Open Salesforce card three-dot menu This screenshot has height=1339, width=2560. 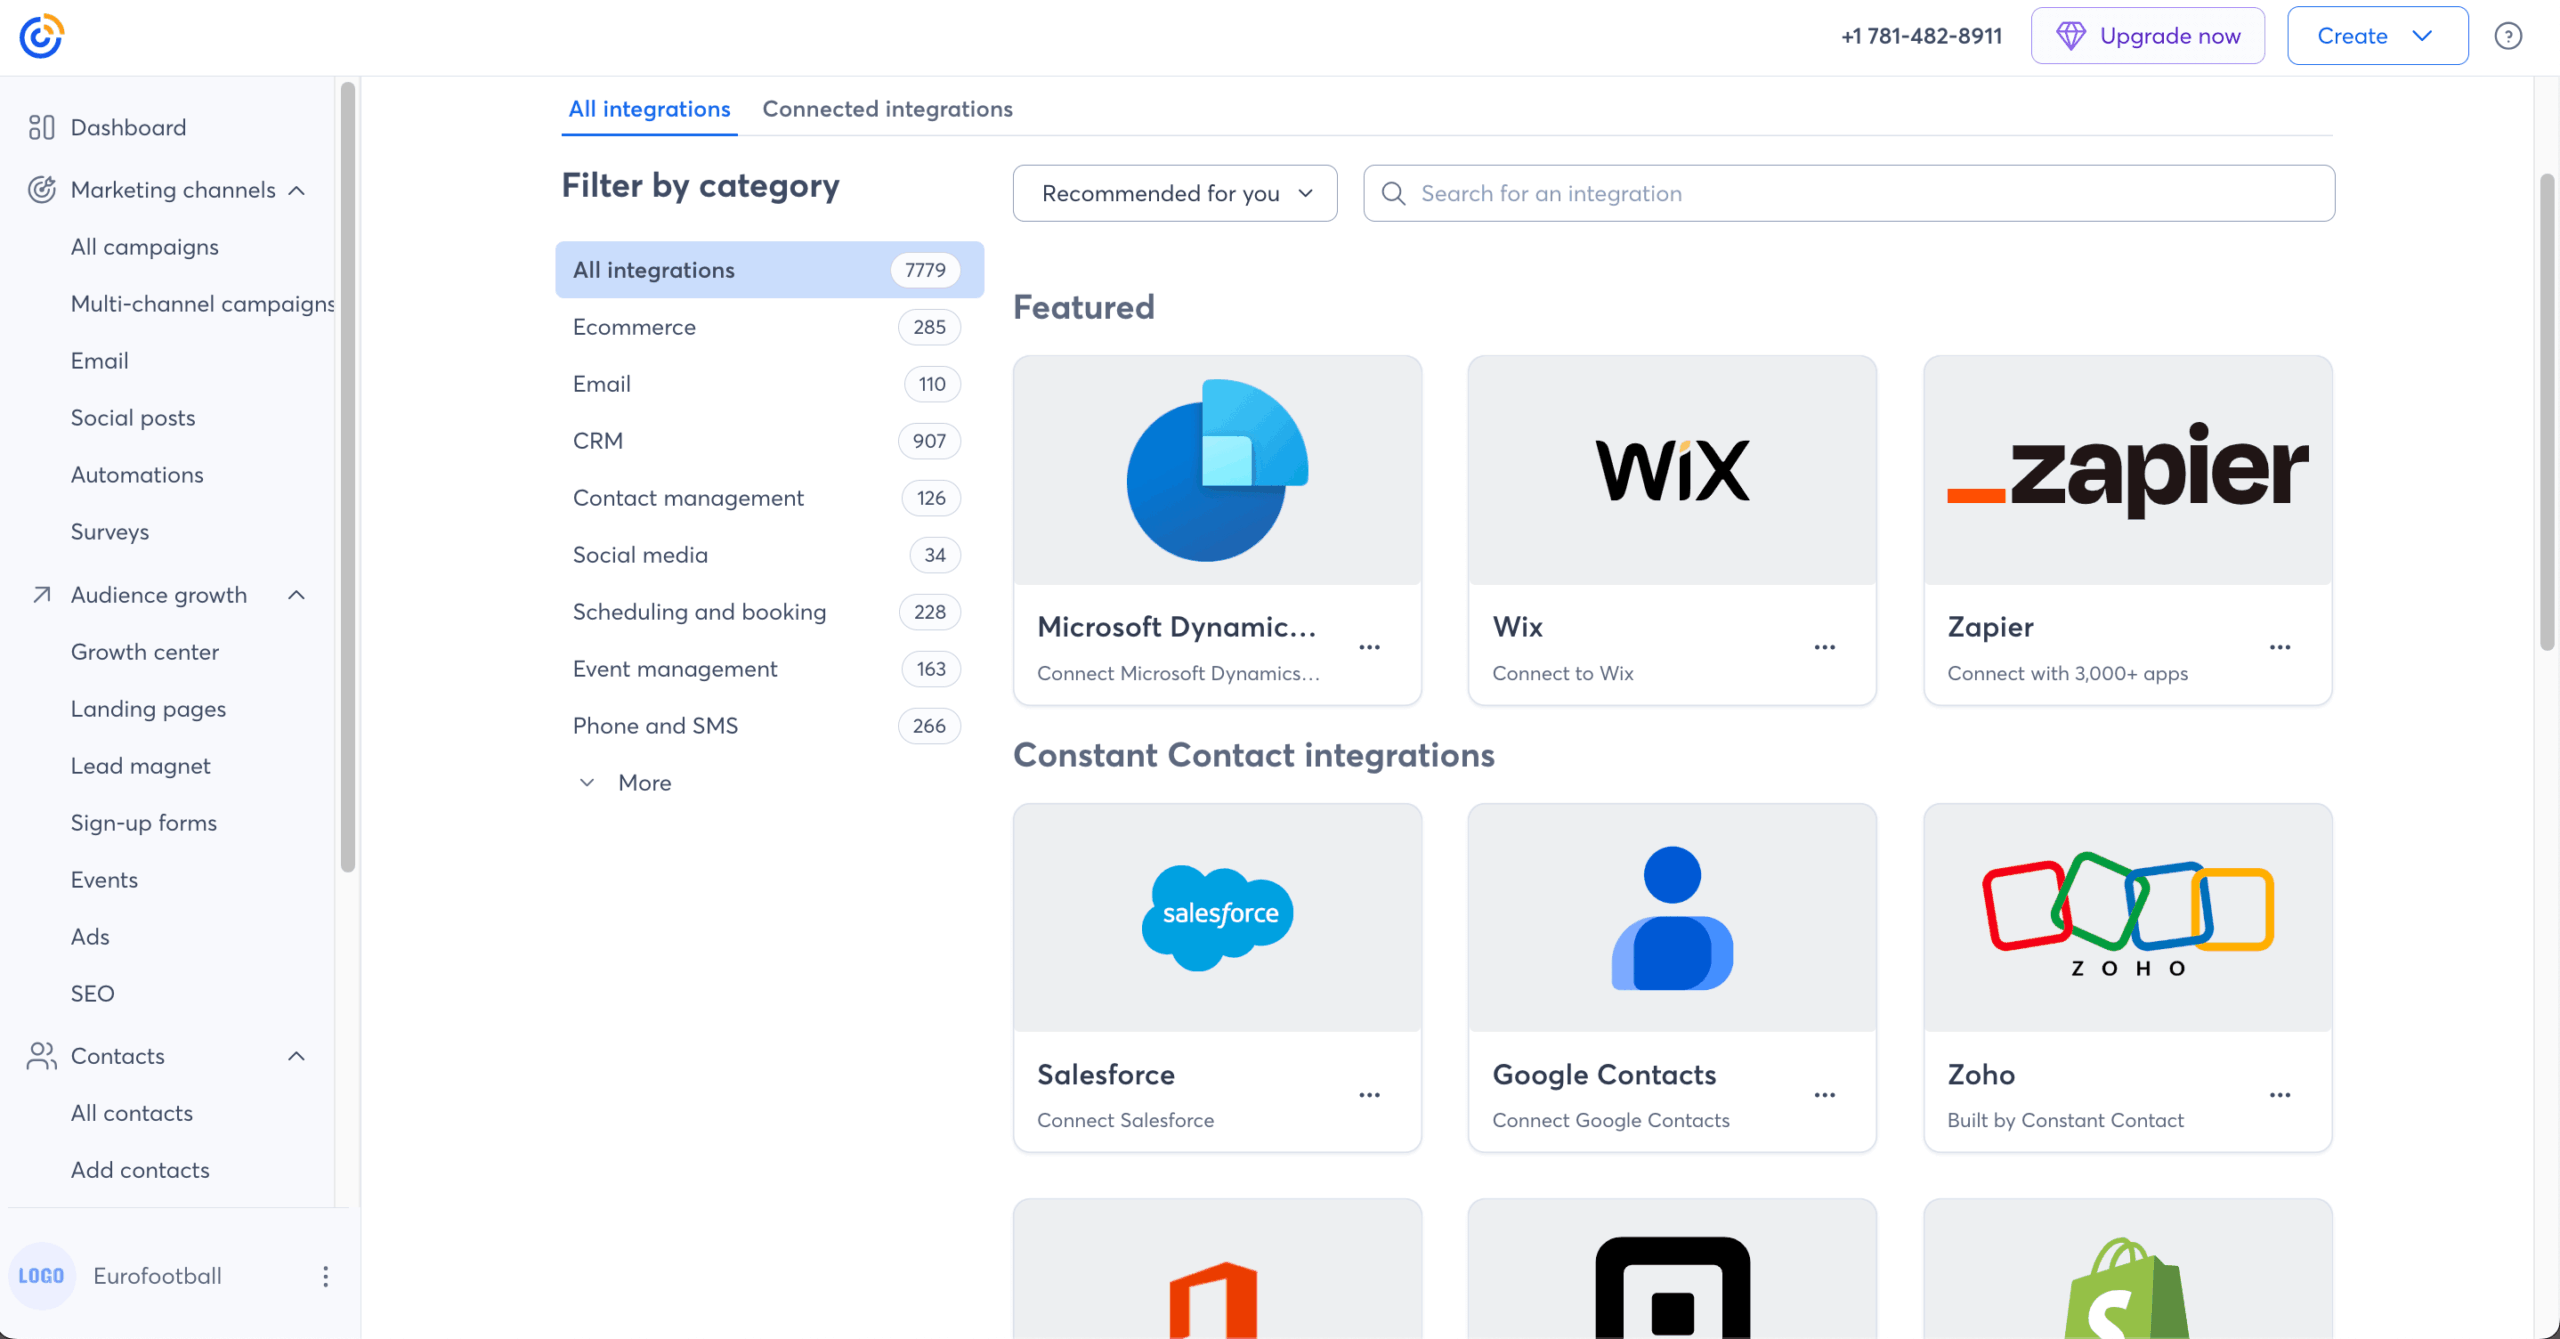(1369, 1095)
